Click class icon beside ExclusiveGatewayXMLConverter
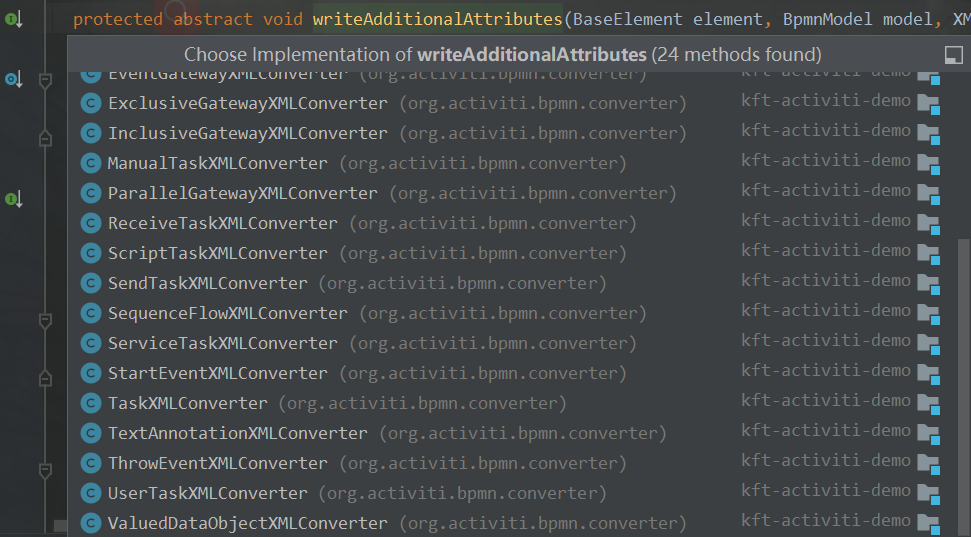 click(x=91, y=103)
